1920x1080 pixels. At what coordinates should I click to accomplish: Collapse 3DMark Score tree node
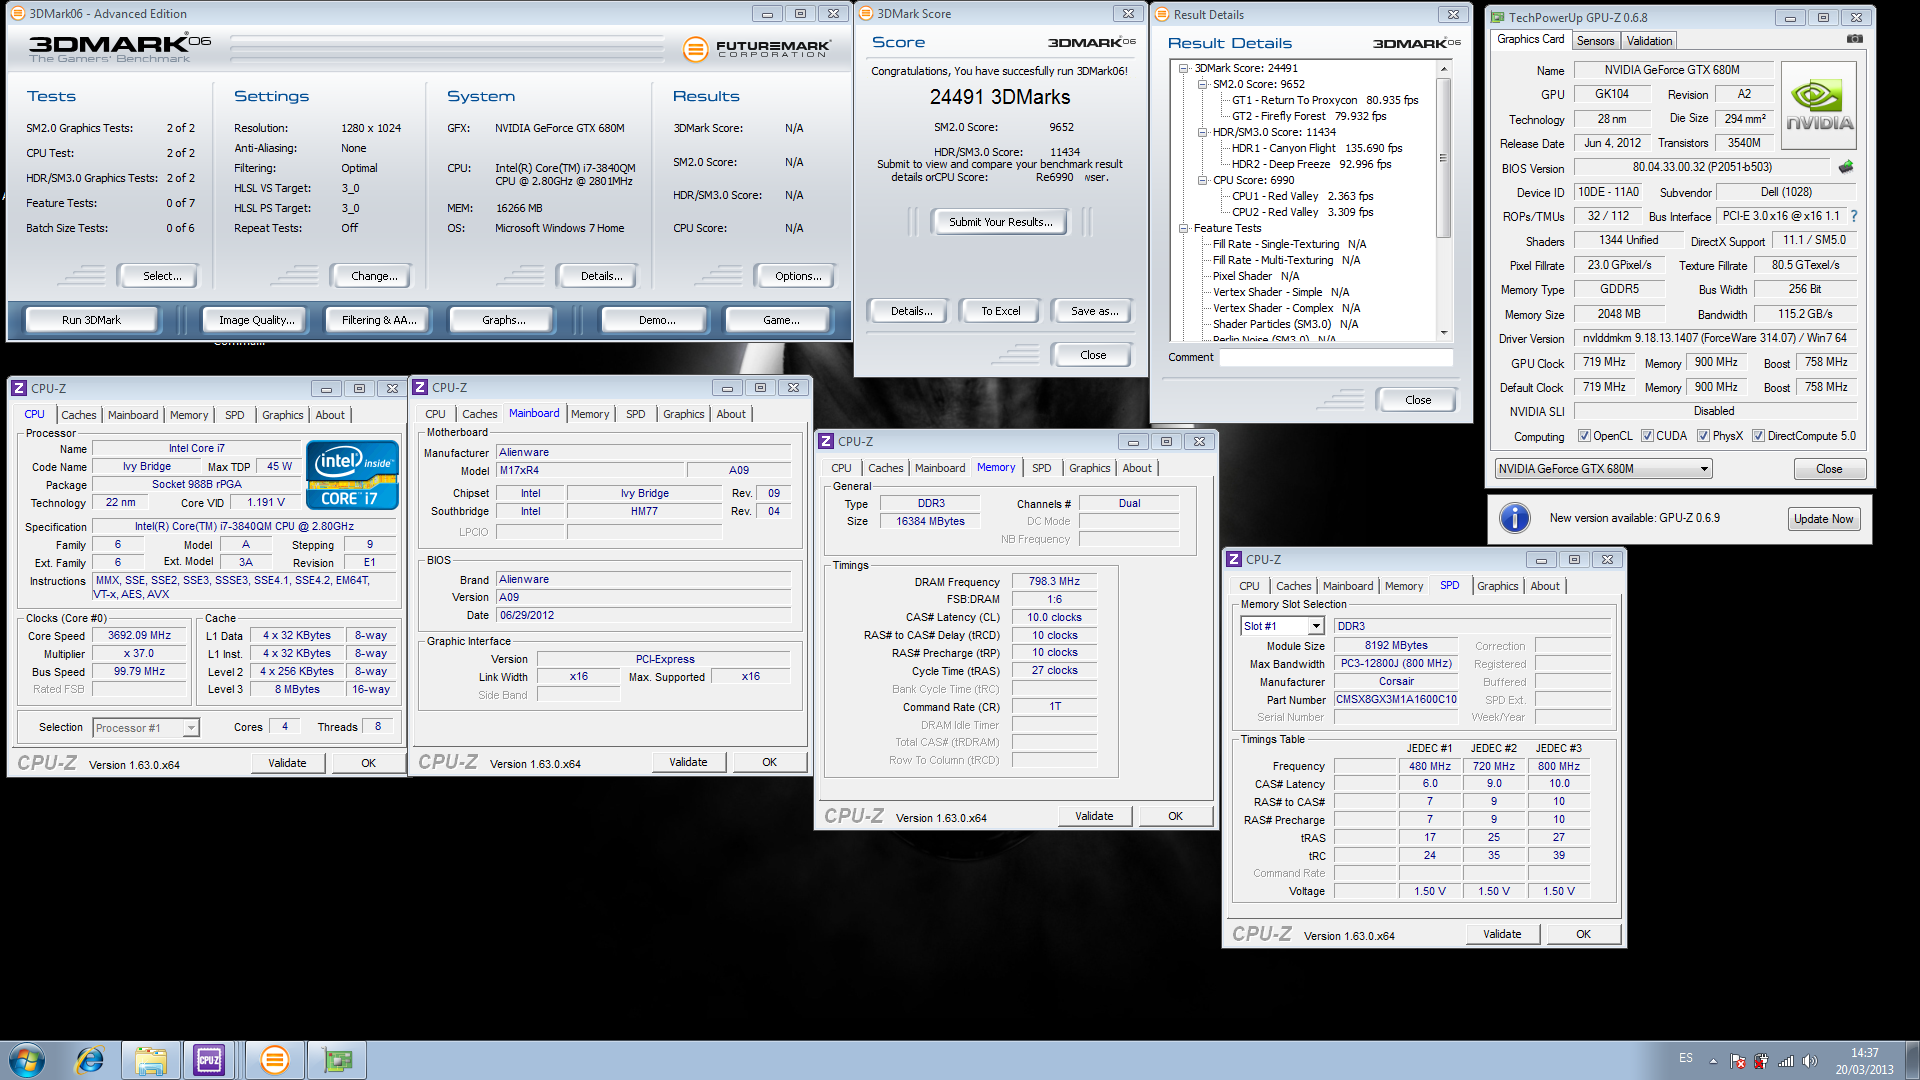pos(1184,69)
